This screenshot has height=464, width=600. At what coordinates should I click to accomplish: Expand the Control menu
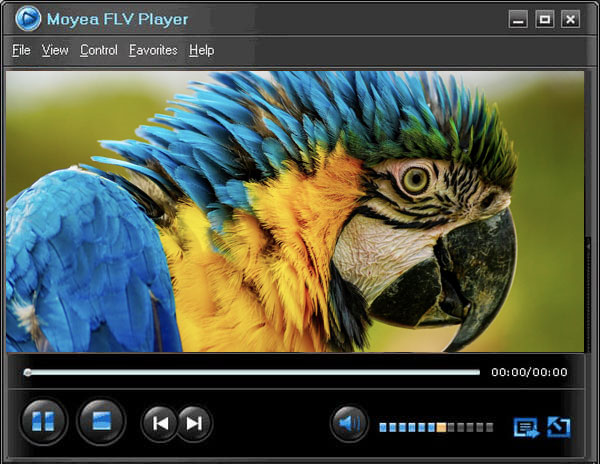[98, 50]
